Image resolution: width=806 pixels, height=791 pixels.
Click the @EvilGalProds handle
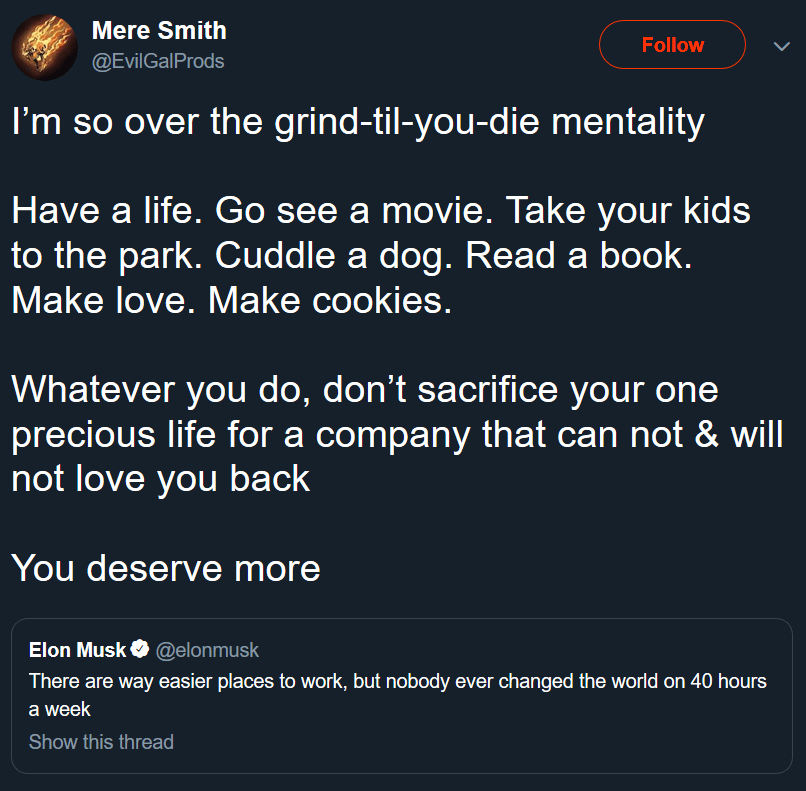(x=158, y=61)
